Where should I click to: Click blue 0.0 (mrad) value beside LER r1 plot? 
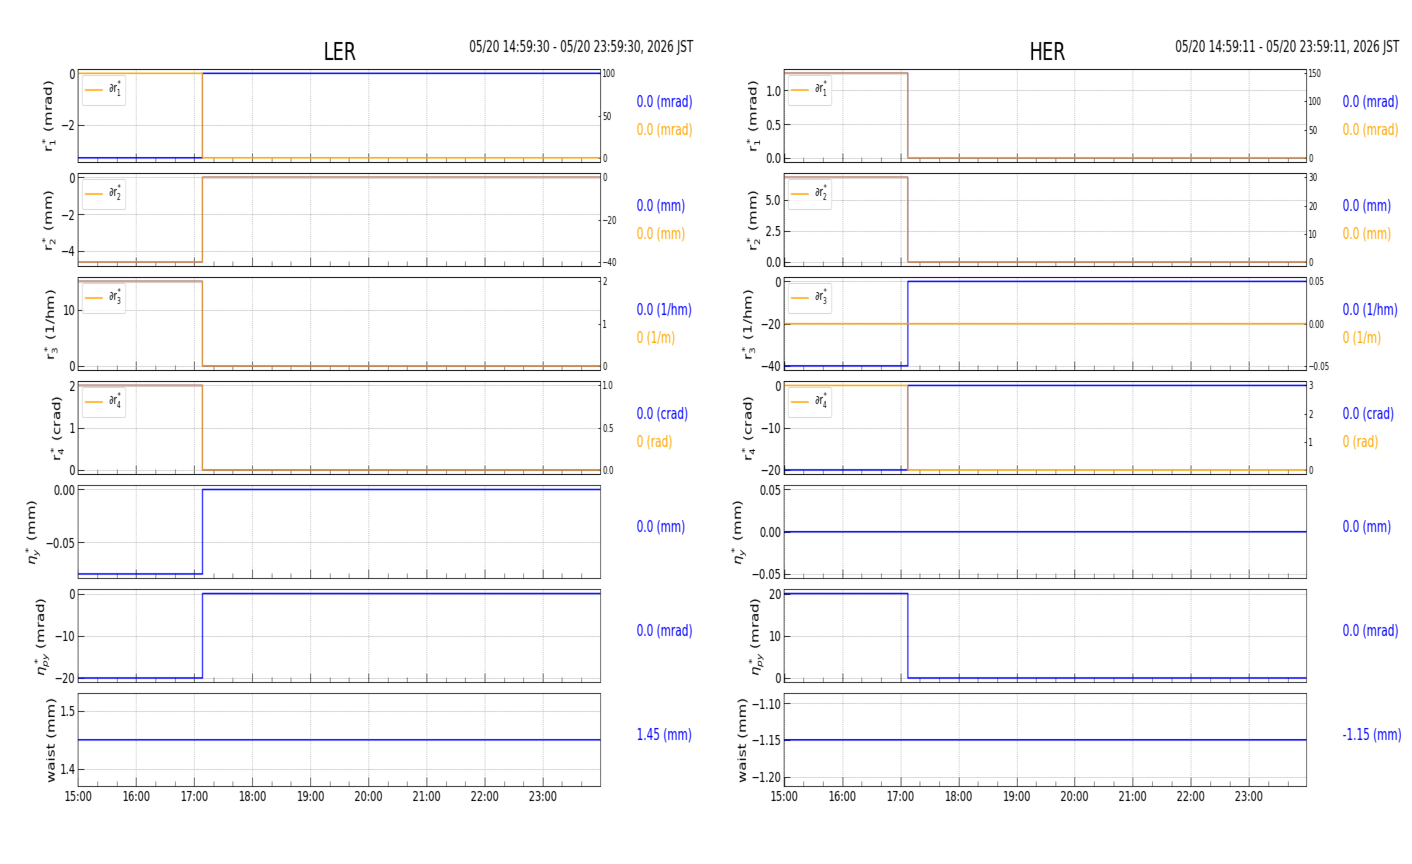click(664, 102)
